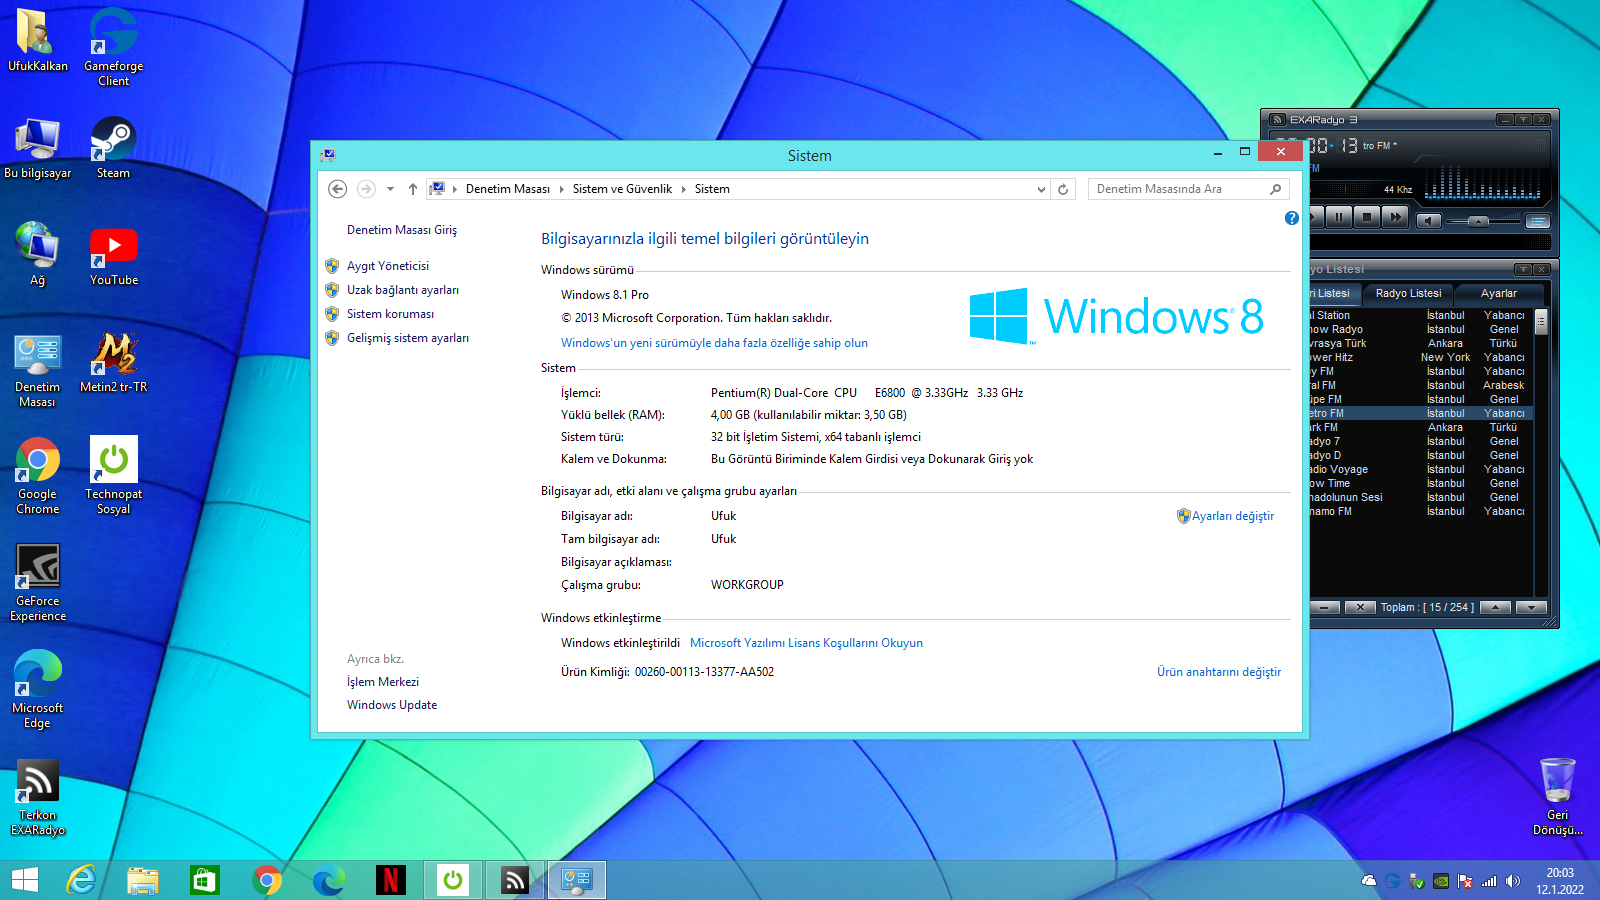
Task: Open the UfukKalkan desktop folder icon
Action: tap(38, 41)
